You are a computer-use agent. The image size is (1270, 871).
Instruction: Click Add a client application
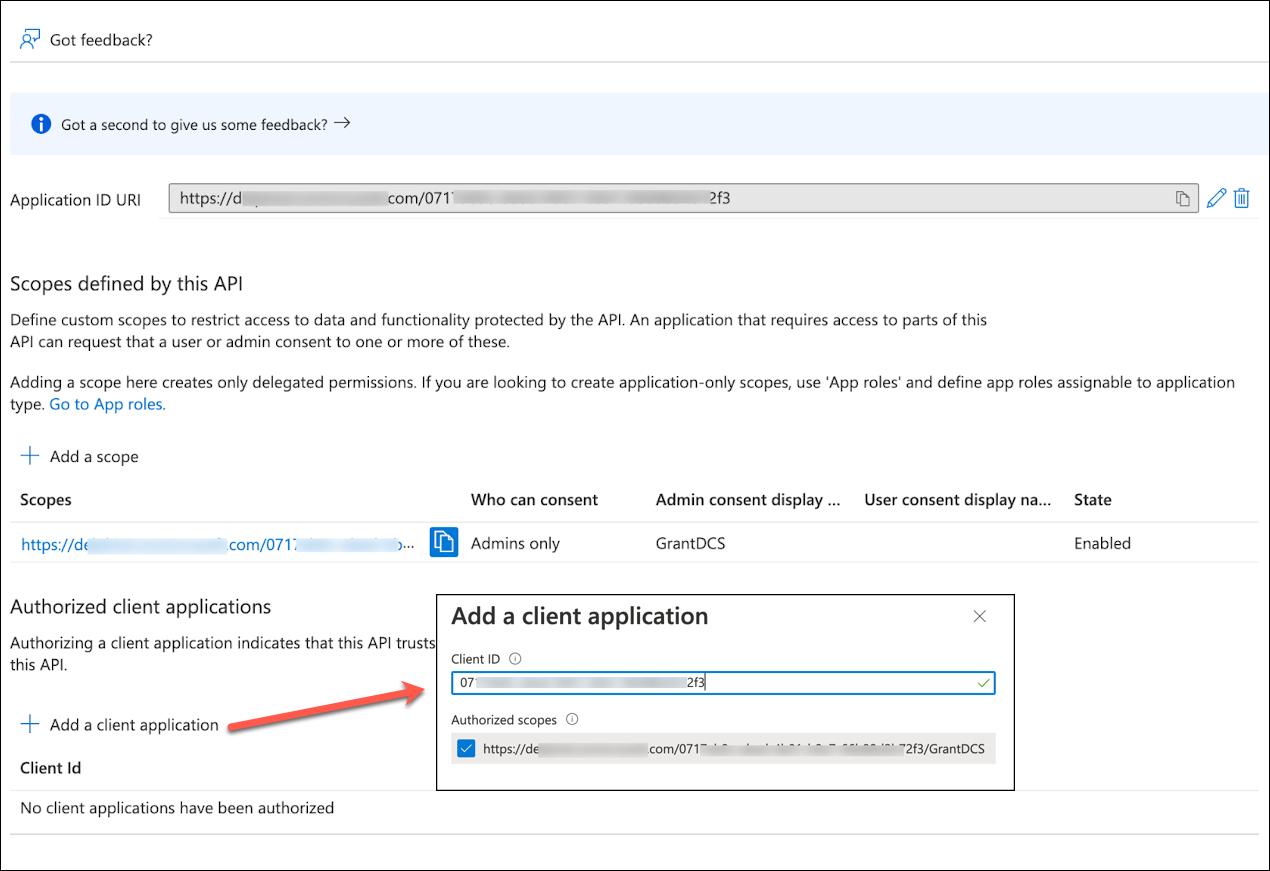134,725
